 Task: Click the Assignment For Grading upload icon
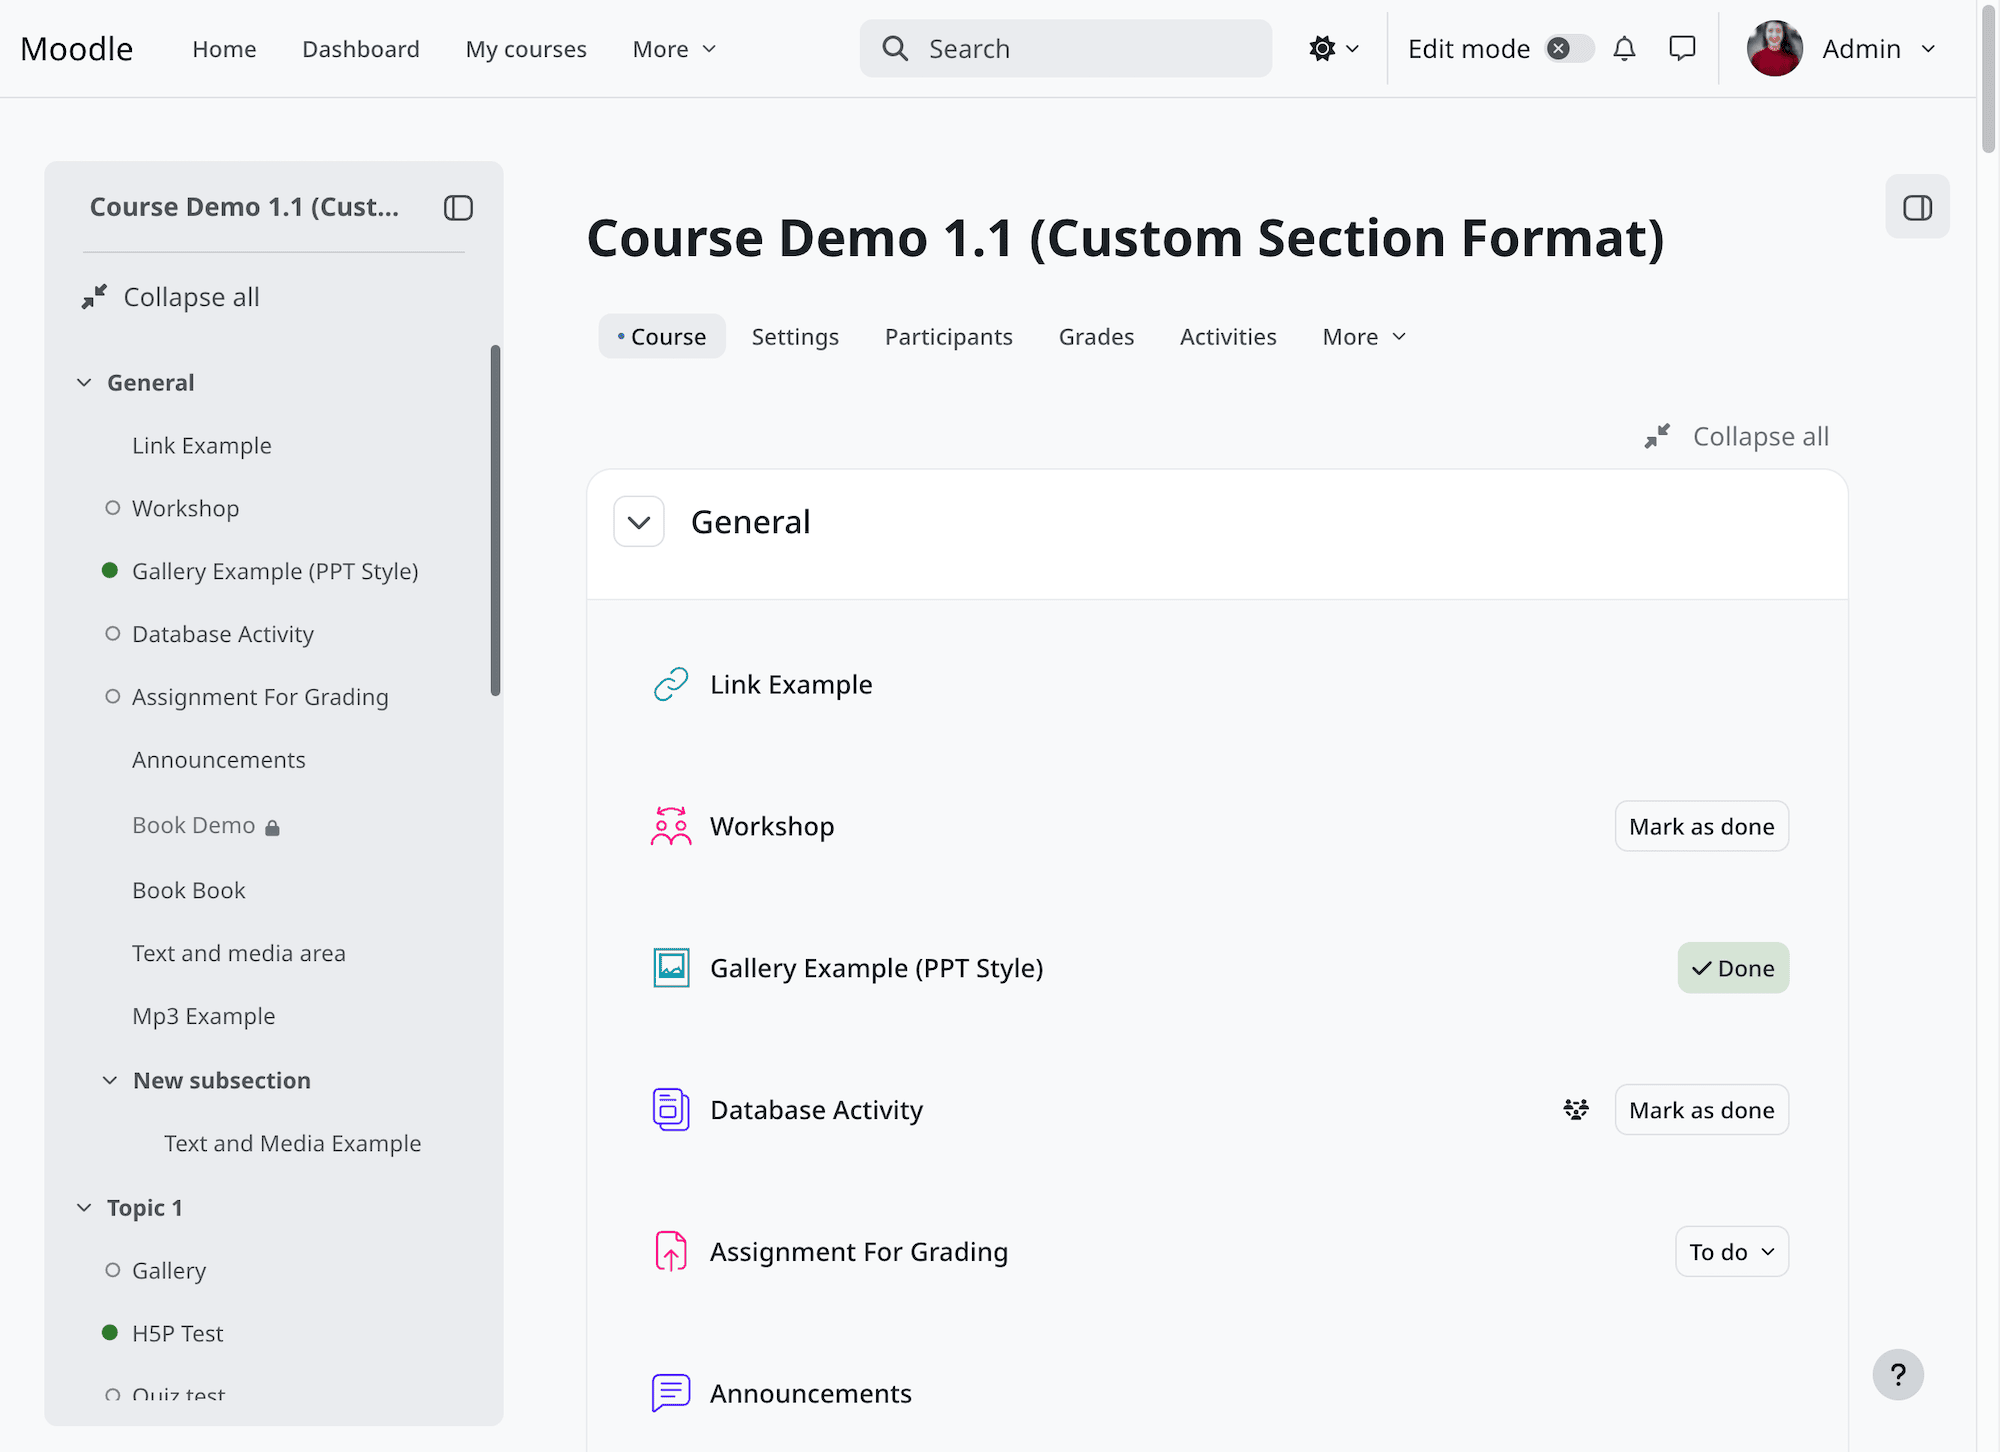(x=671, y=1252)
